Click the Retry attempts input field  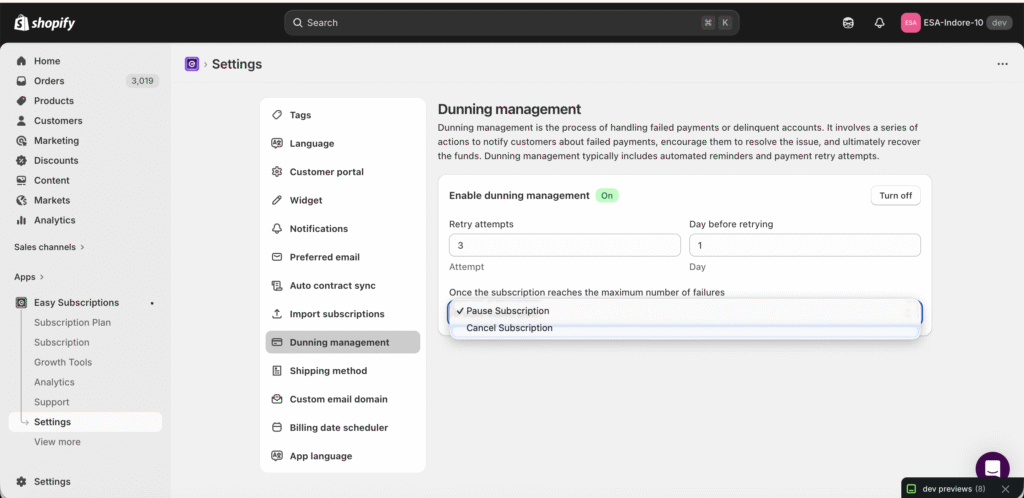click(564, 245)
